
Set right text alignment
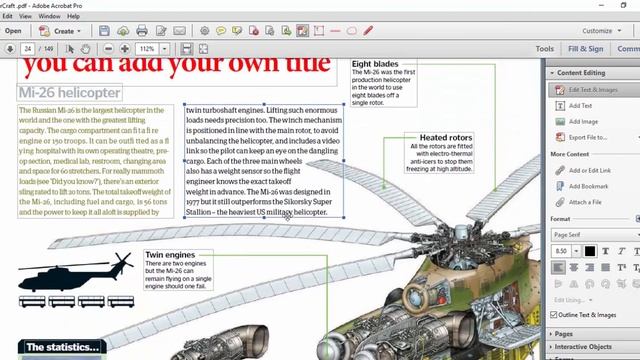click(589, 268)
